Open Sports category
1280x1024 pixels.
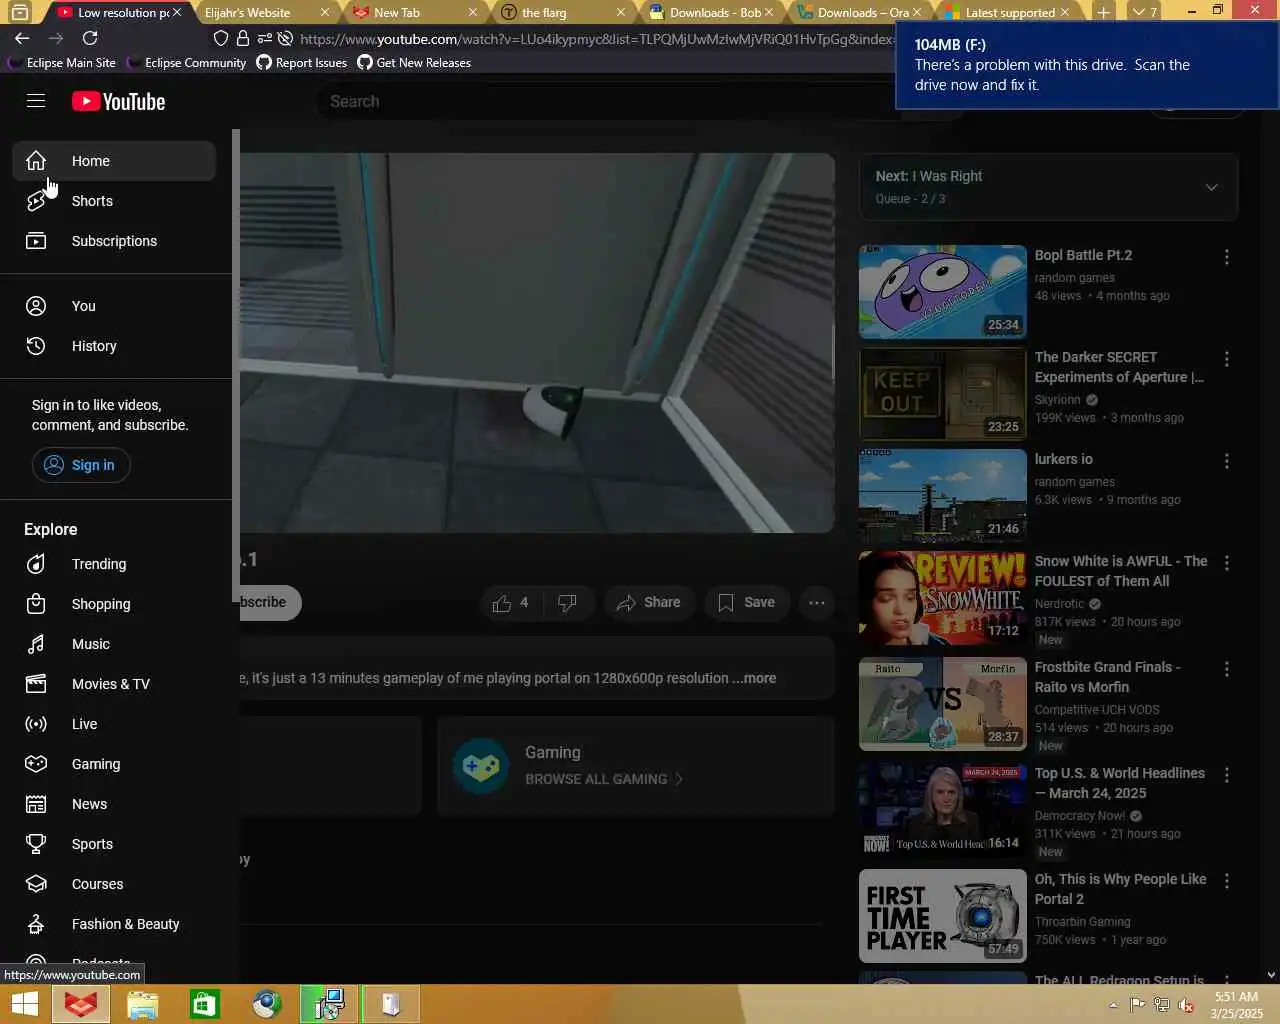tap(114, 844)
